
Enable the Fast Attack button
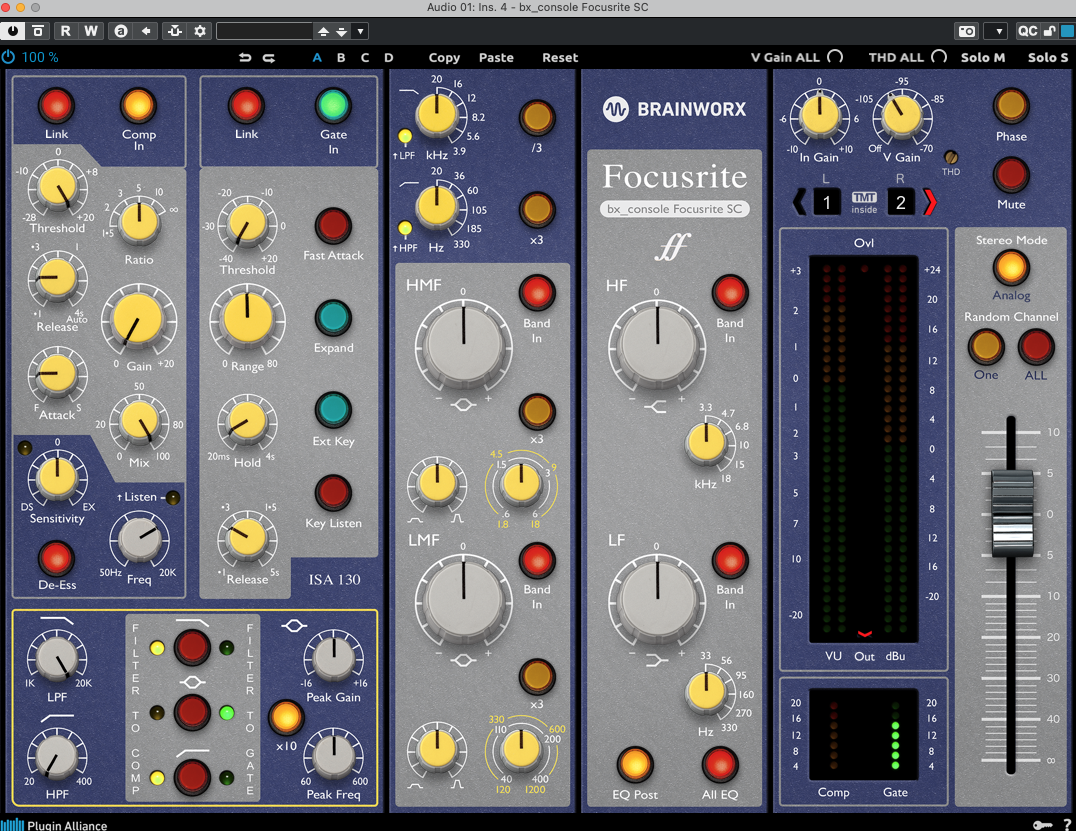tap(333, 226)
